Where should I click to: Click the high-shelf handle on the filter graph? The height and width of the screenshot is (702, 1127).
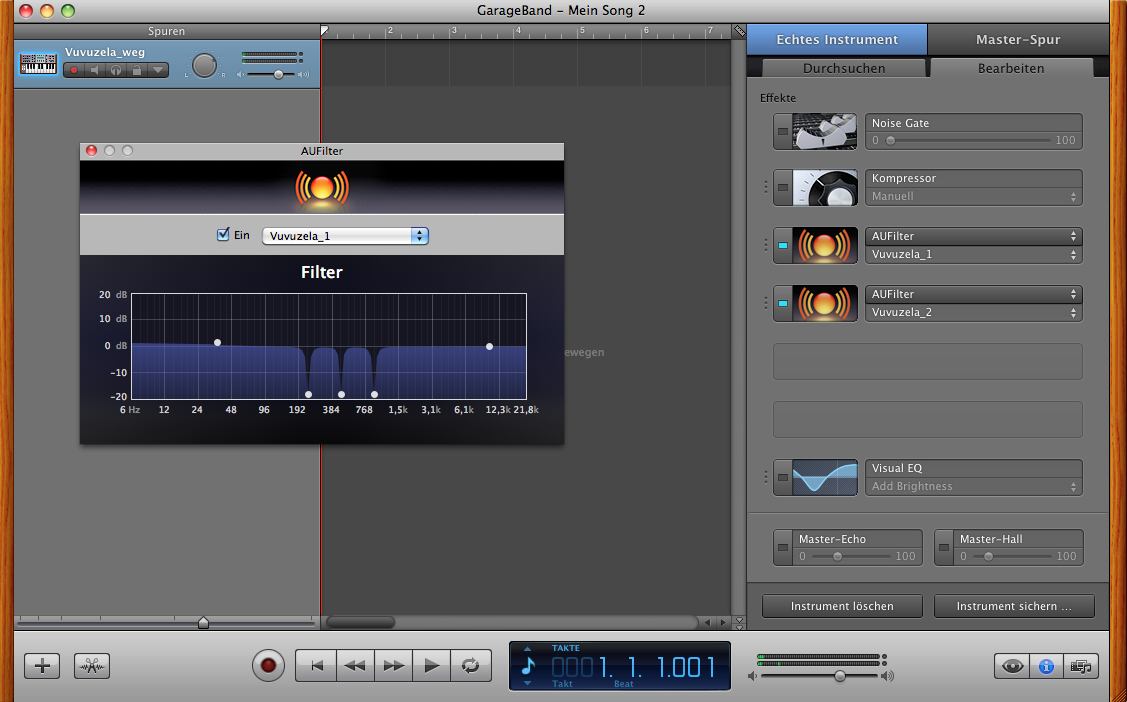pos(489,346)
